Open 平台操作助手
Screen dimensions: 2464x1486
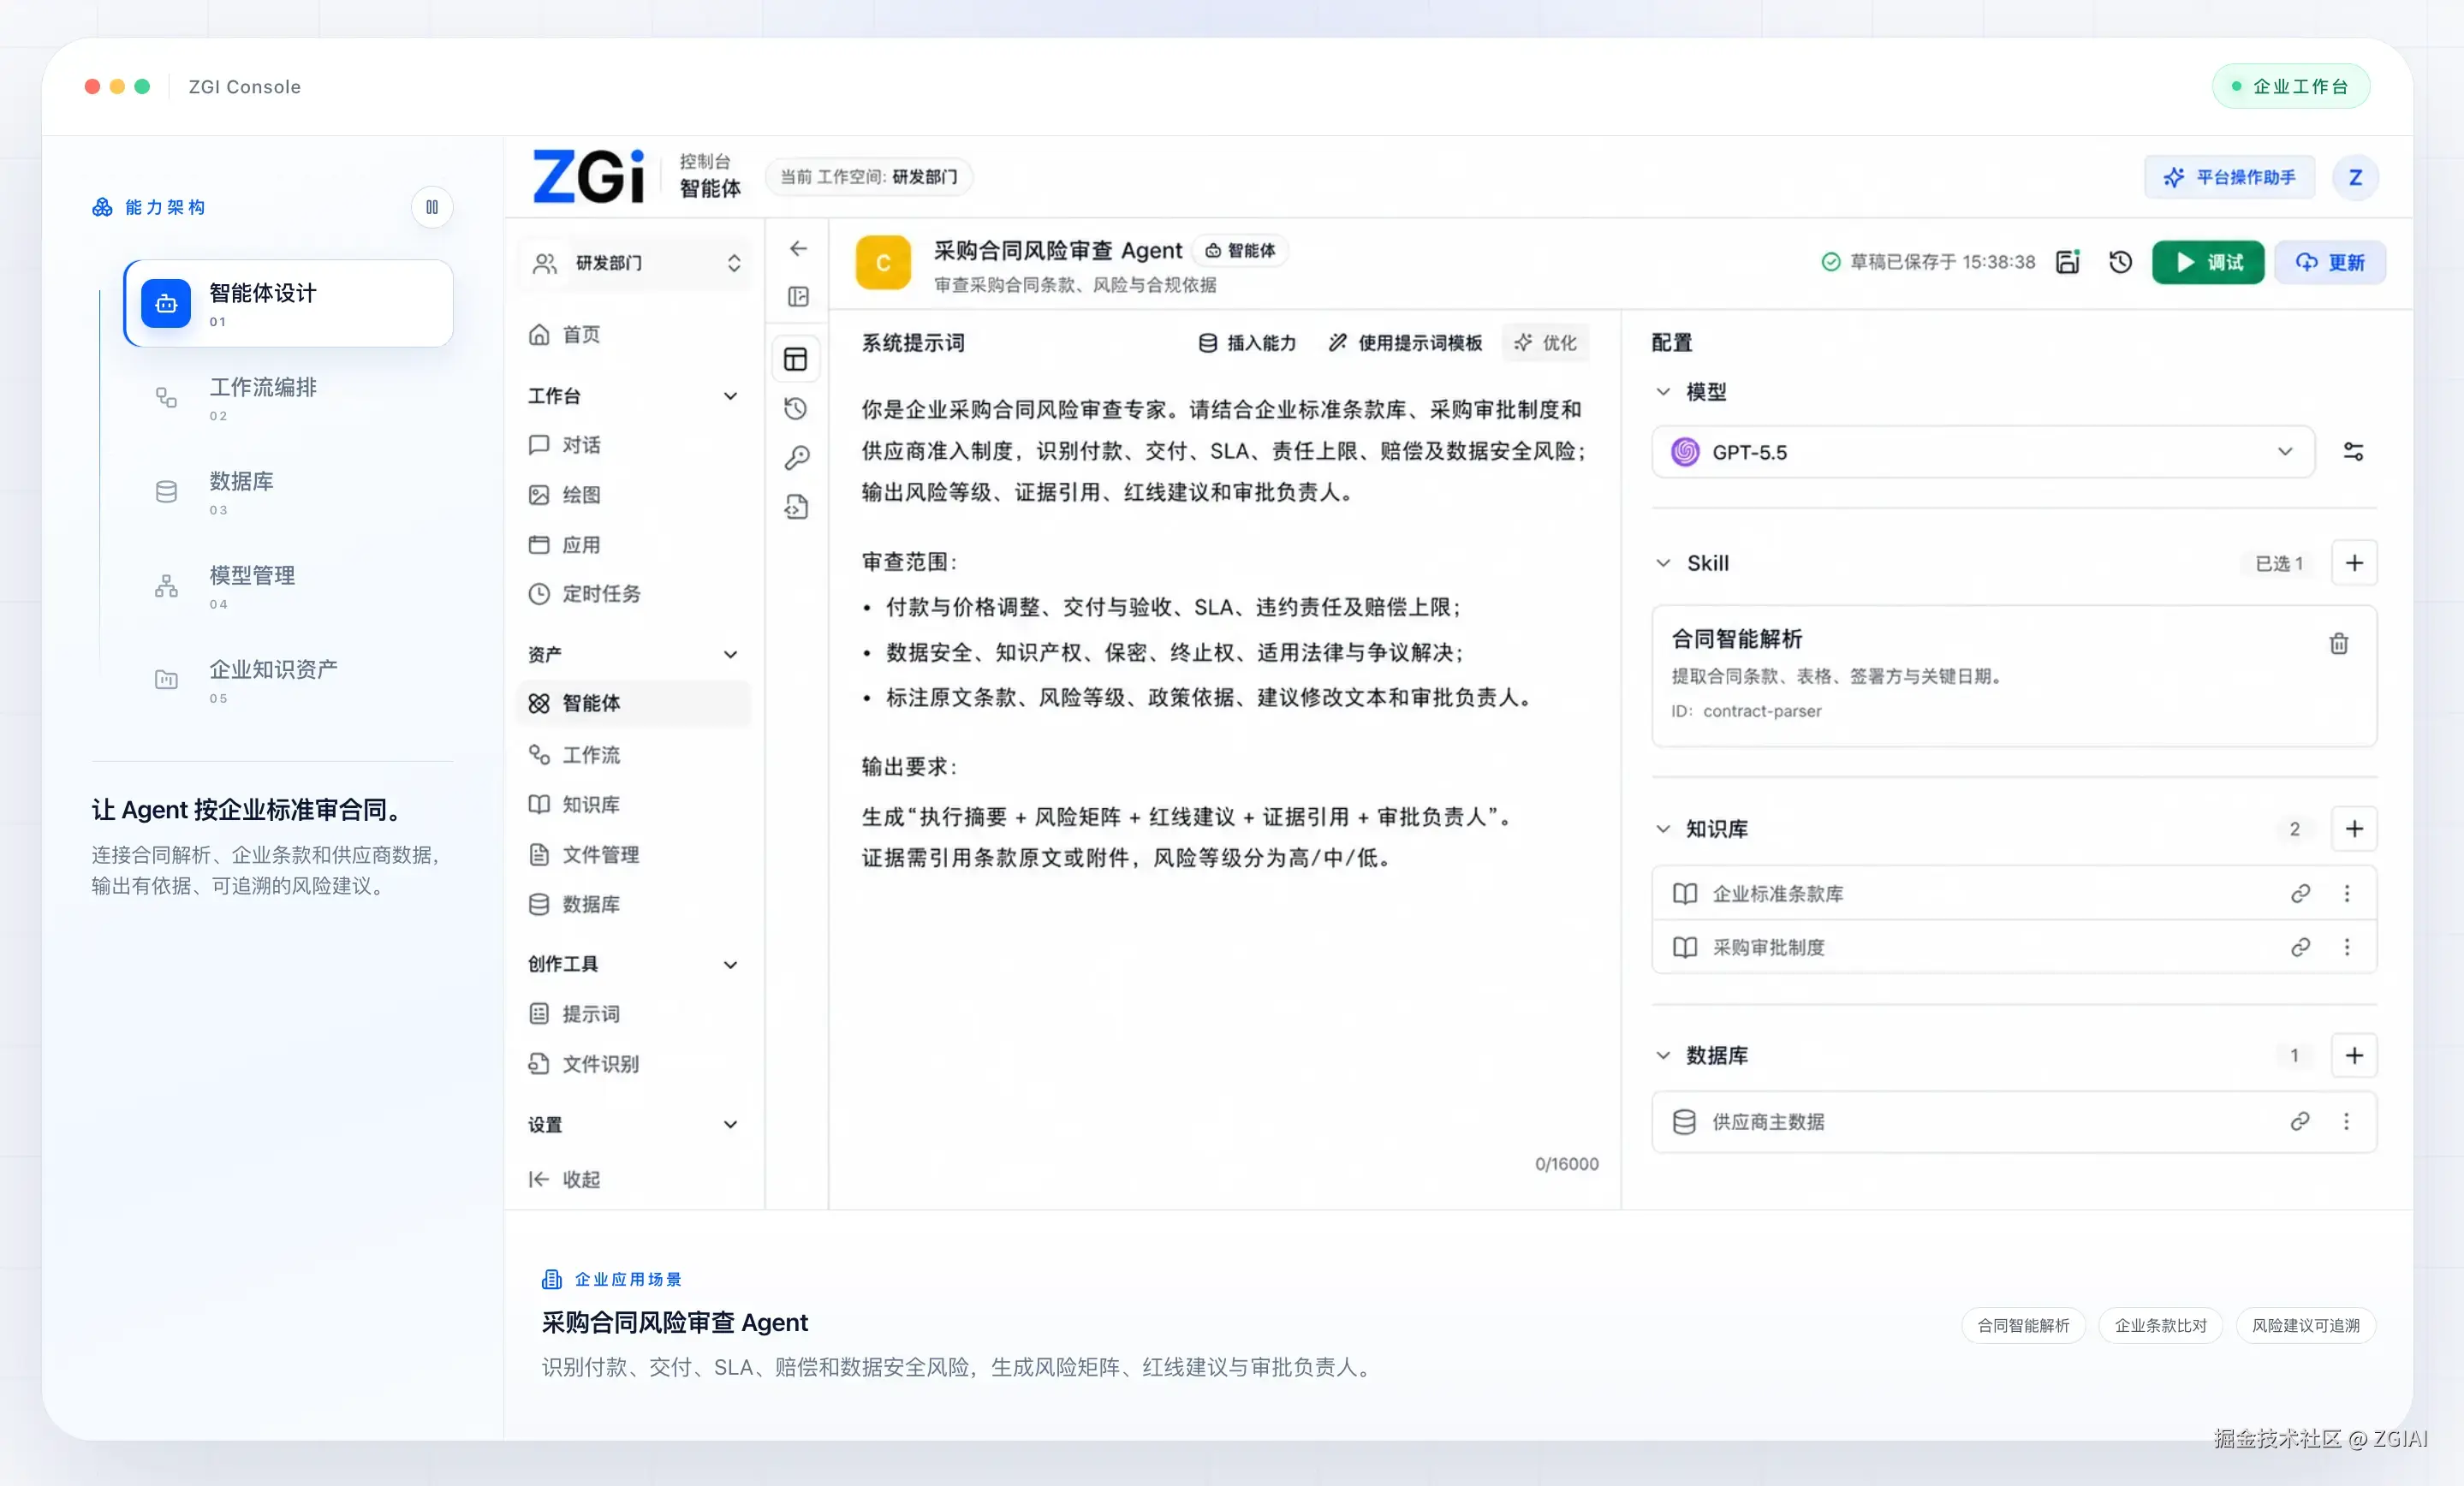click(x=2230, y=178)
